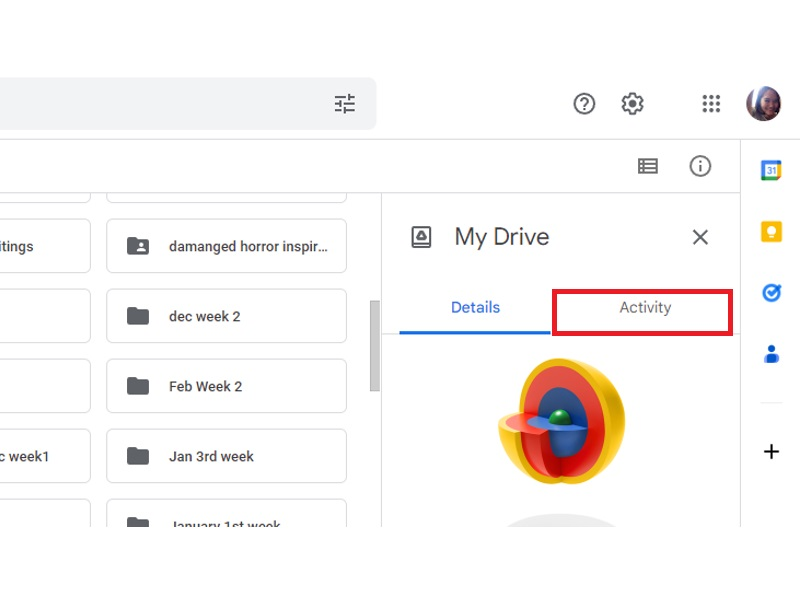Screen dimensions: 800x600
Task: Open Google Contacts side panel
Action: pyautogui.click(x=771, y=354)
